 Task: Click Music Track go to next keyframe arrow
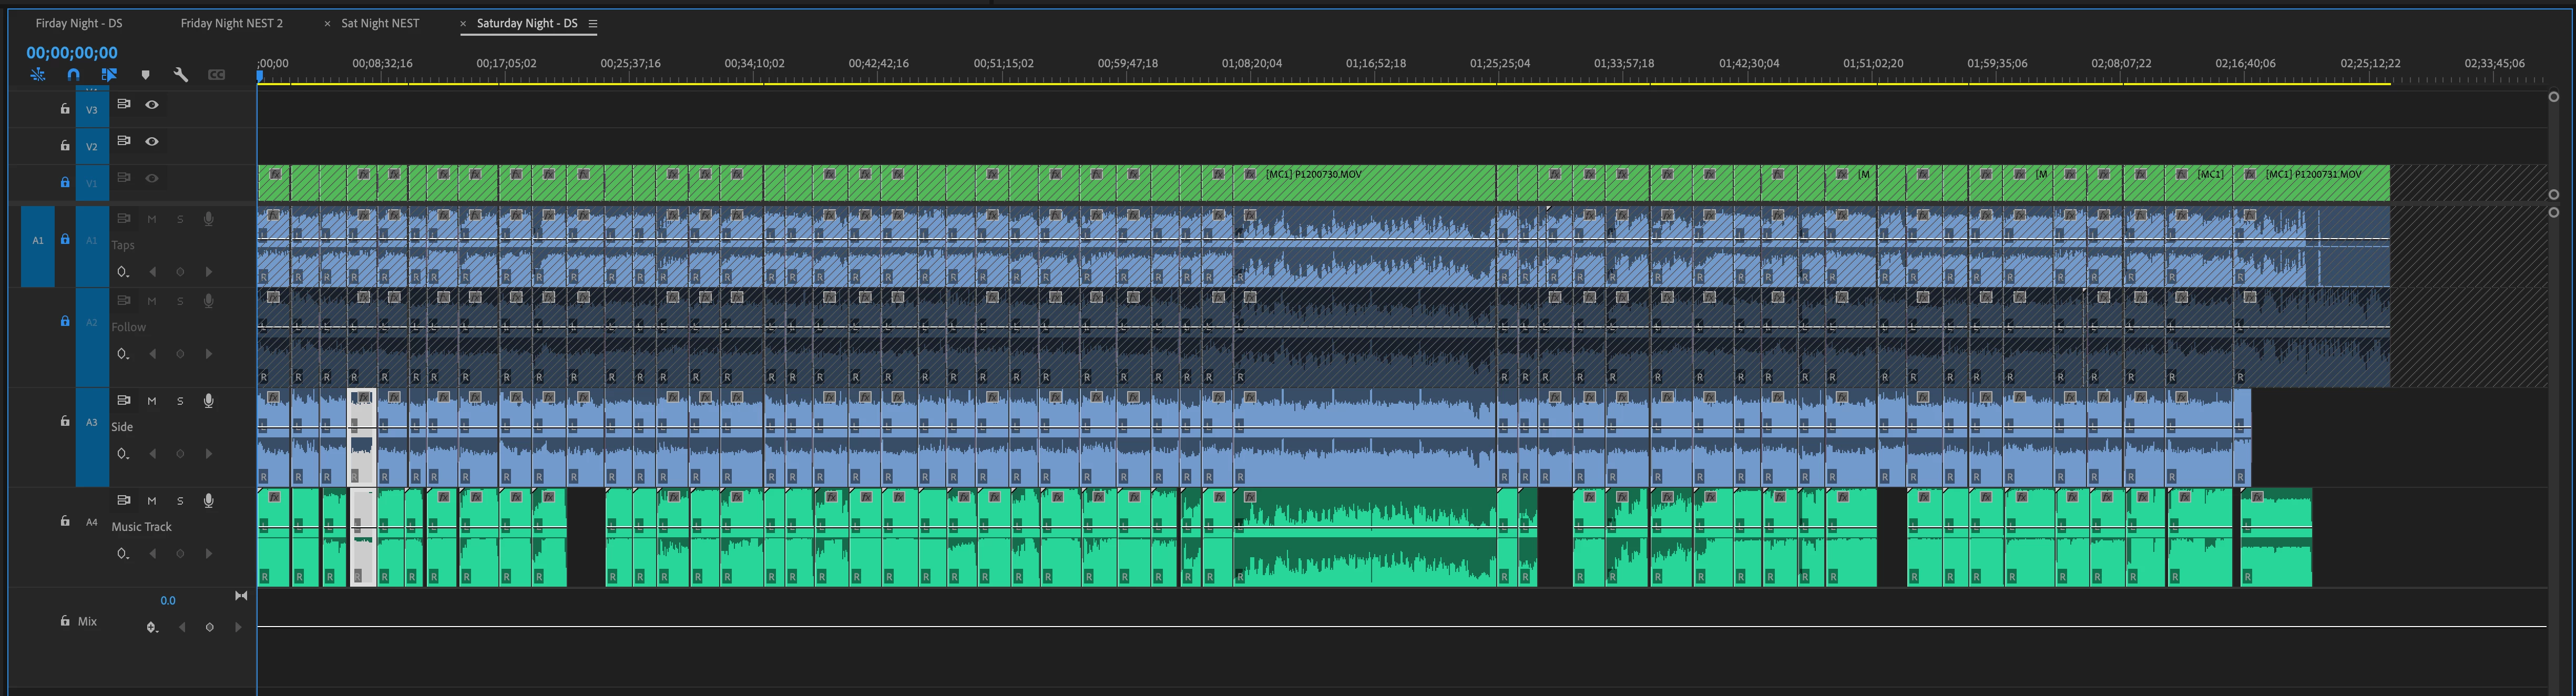click(208, 554)
